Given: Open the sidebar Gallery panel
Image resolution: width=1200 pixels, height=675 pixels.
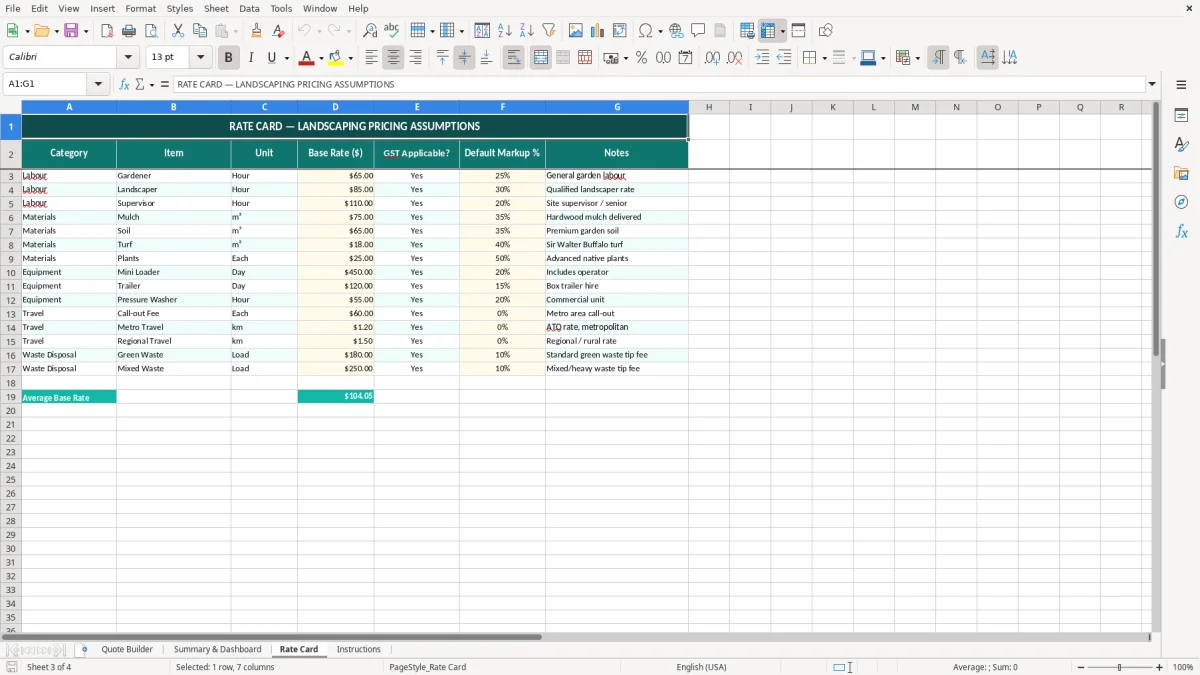Looking at the screenshot, I should tap(1181, 173).
